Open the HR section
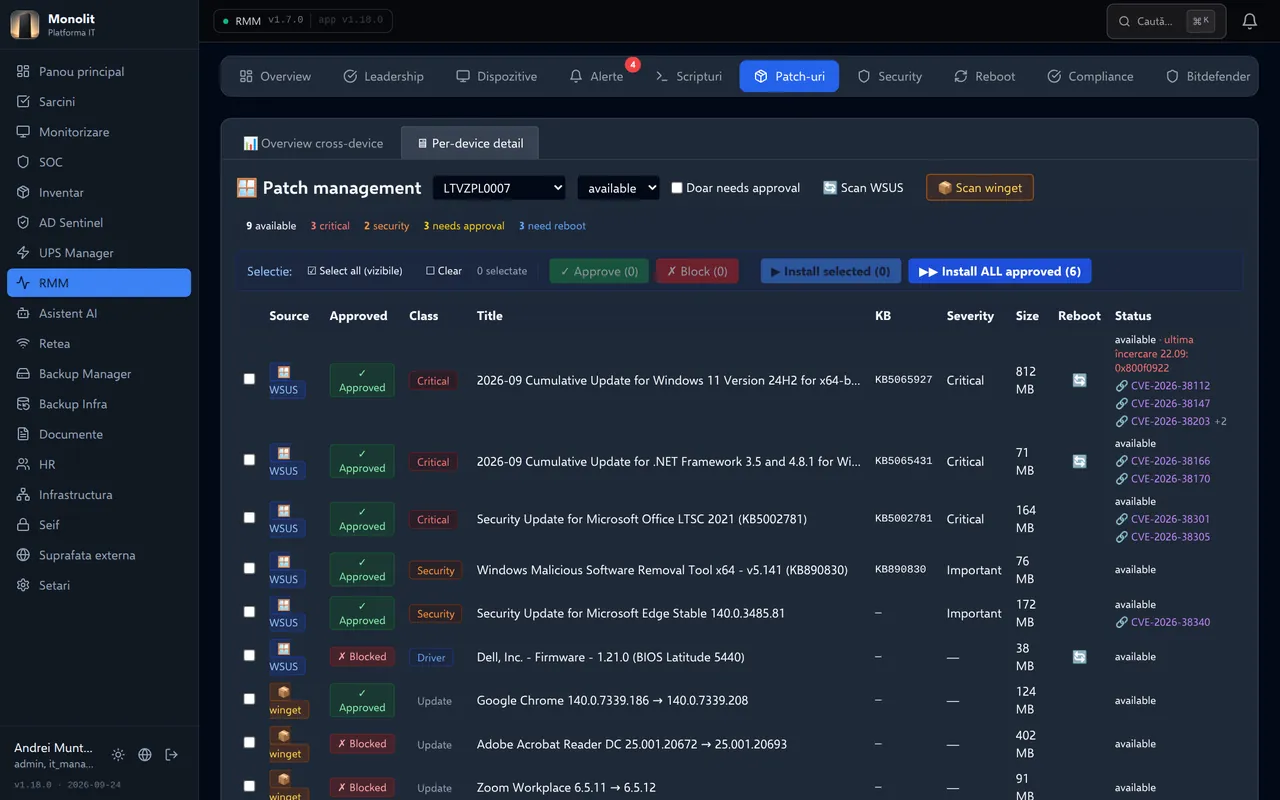This screenshot has width=1280, height=800. [99, 465]
